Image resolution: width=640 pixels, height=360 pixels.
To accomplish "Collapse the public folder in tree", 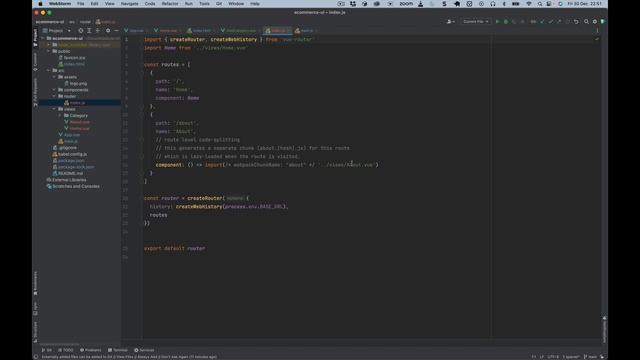I will [49, 51].
